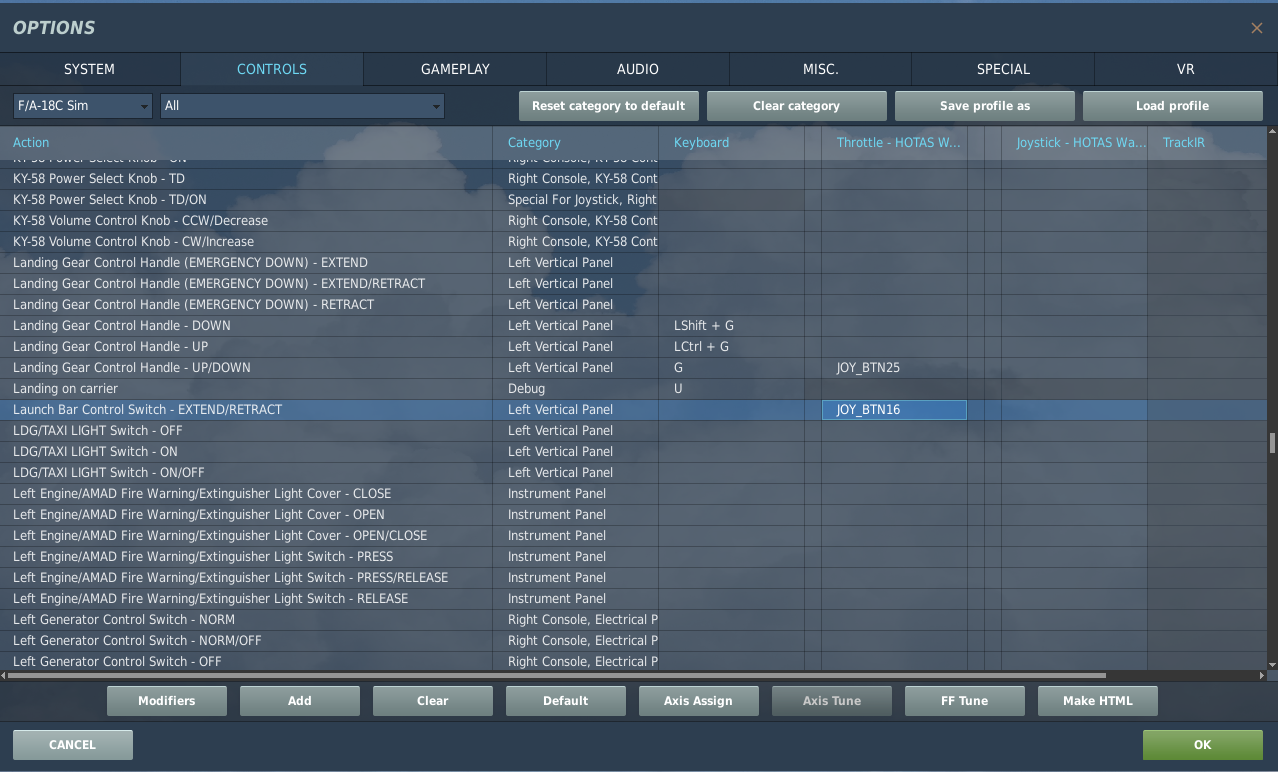Select Left Generator Control Switch - NORM/OFF row
1278x772 pixels.
[633, 641]
